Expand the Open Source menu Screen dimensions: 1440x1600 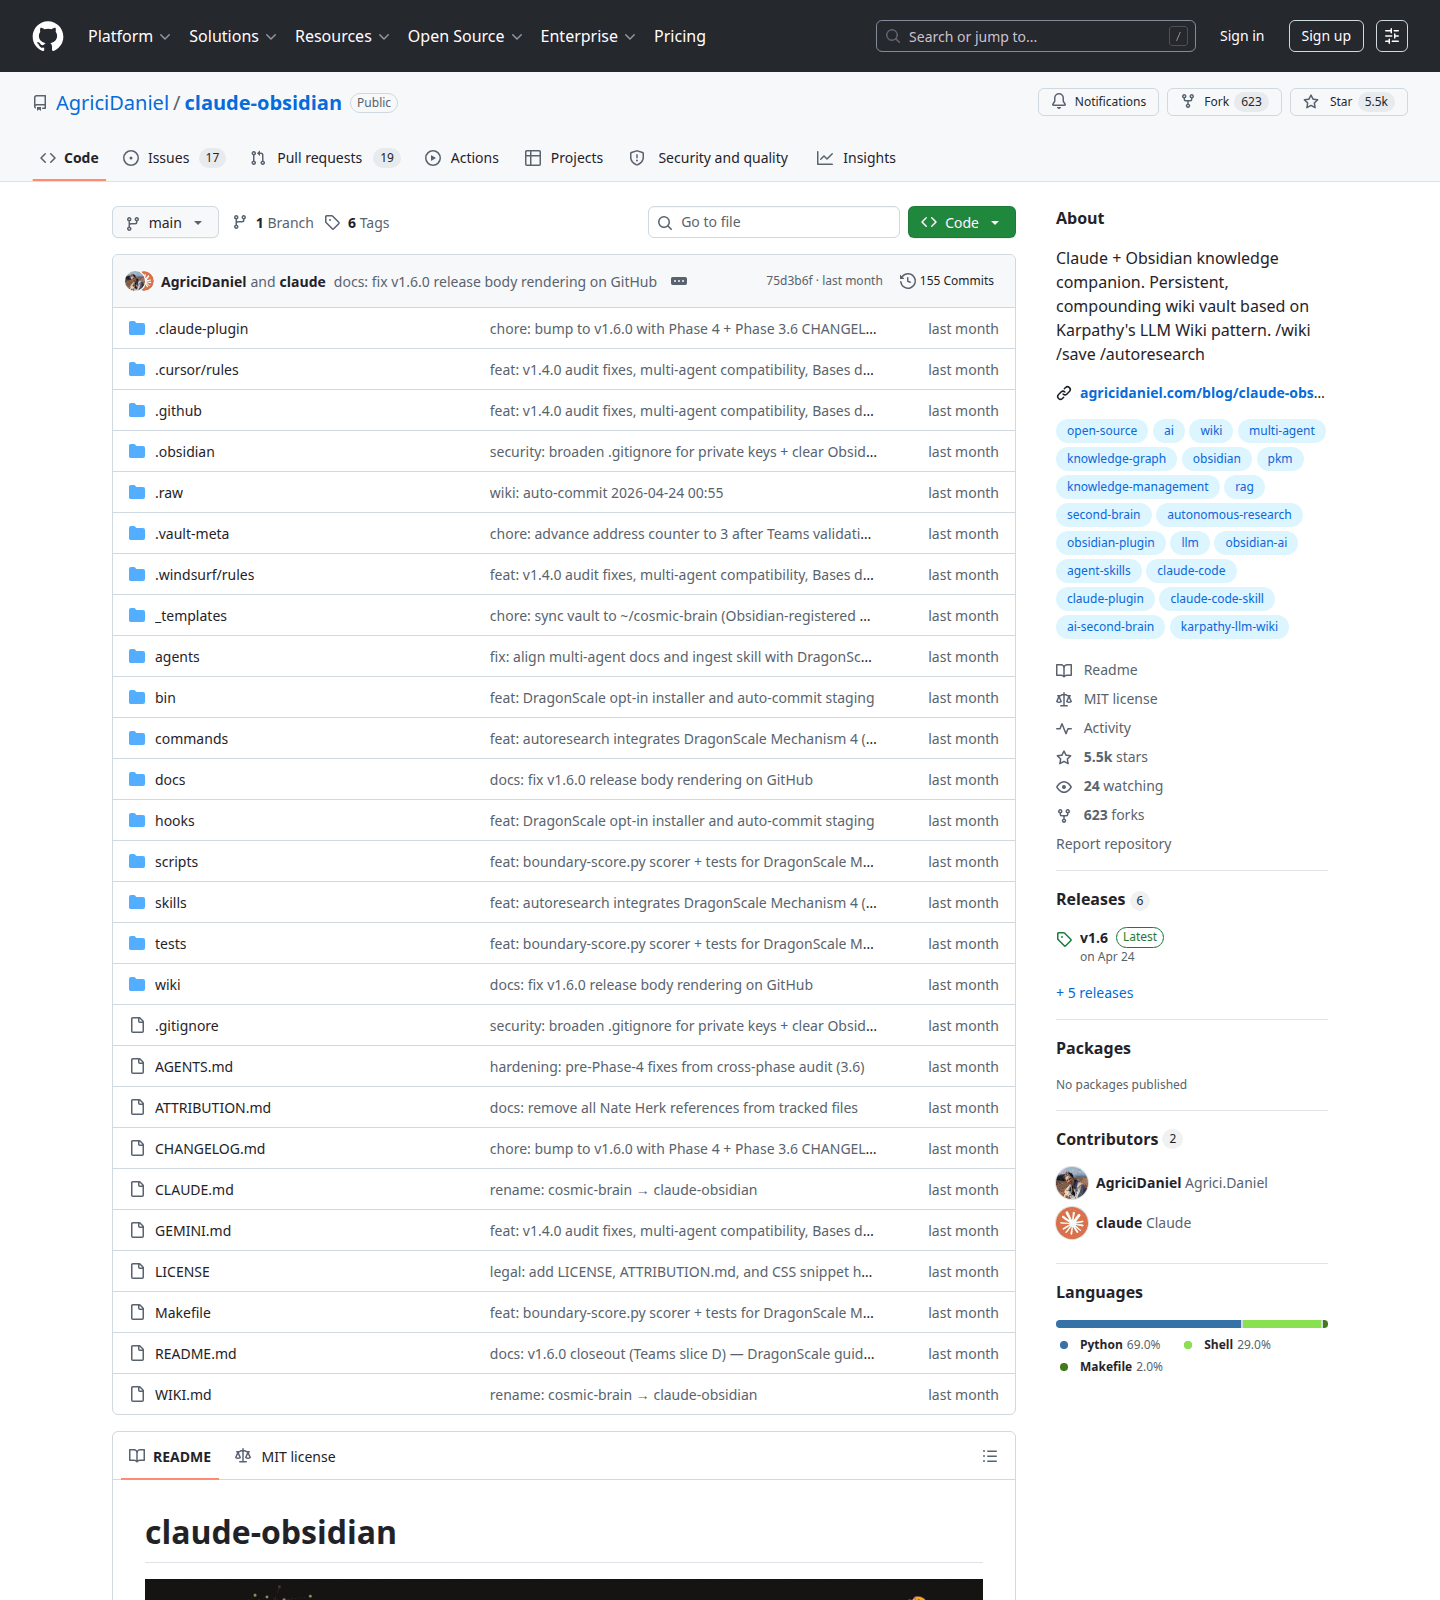[465, 36]
